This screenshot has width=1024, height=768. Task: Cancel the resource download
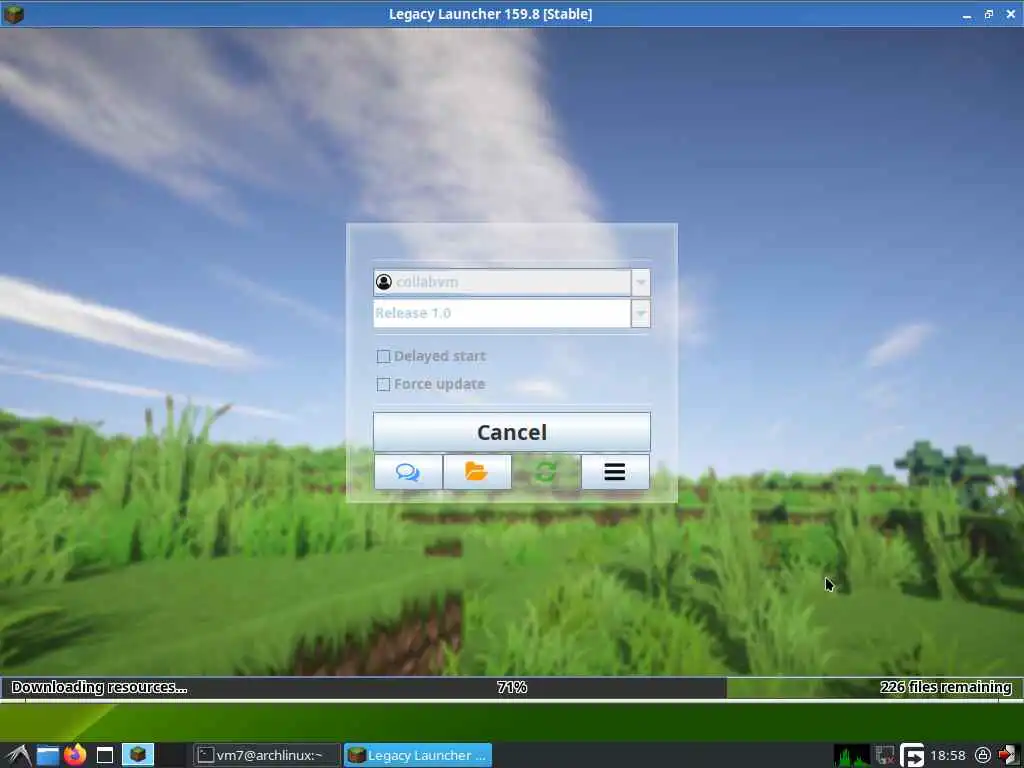511,432
